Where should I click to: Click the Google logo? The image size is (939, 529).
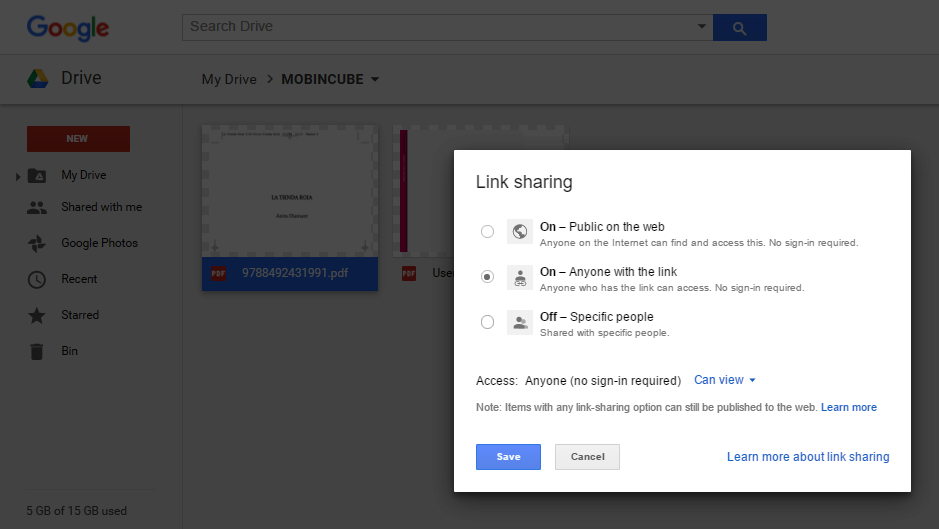68,28
